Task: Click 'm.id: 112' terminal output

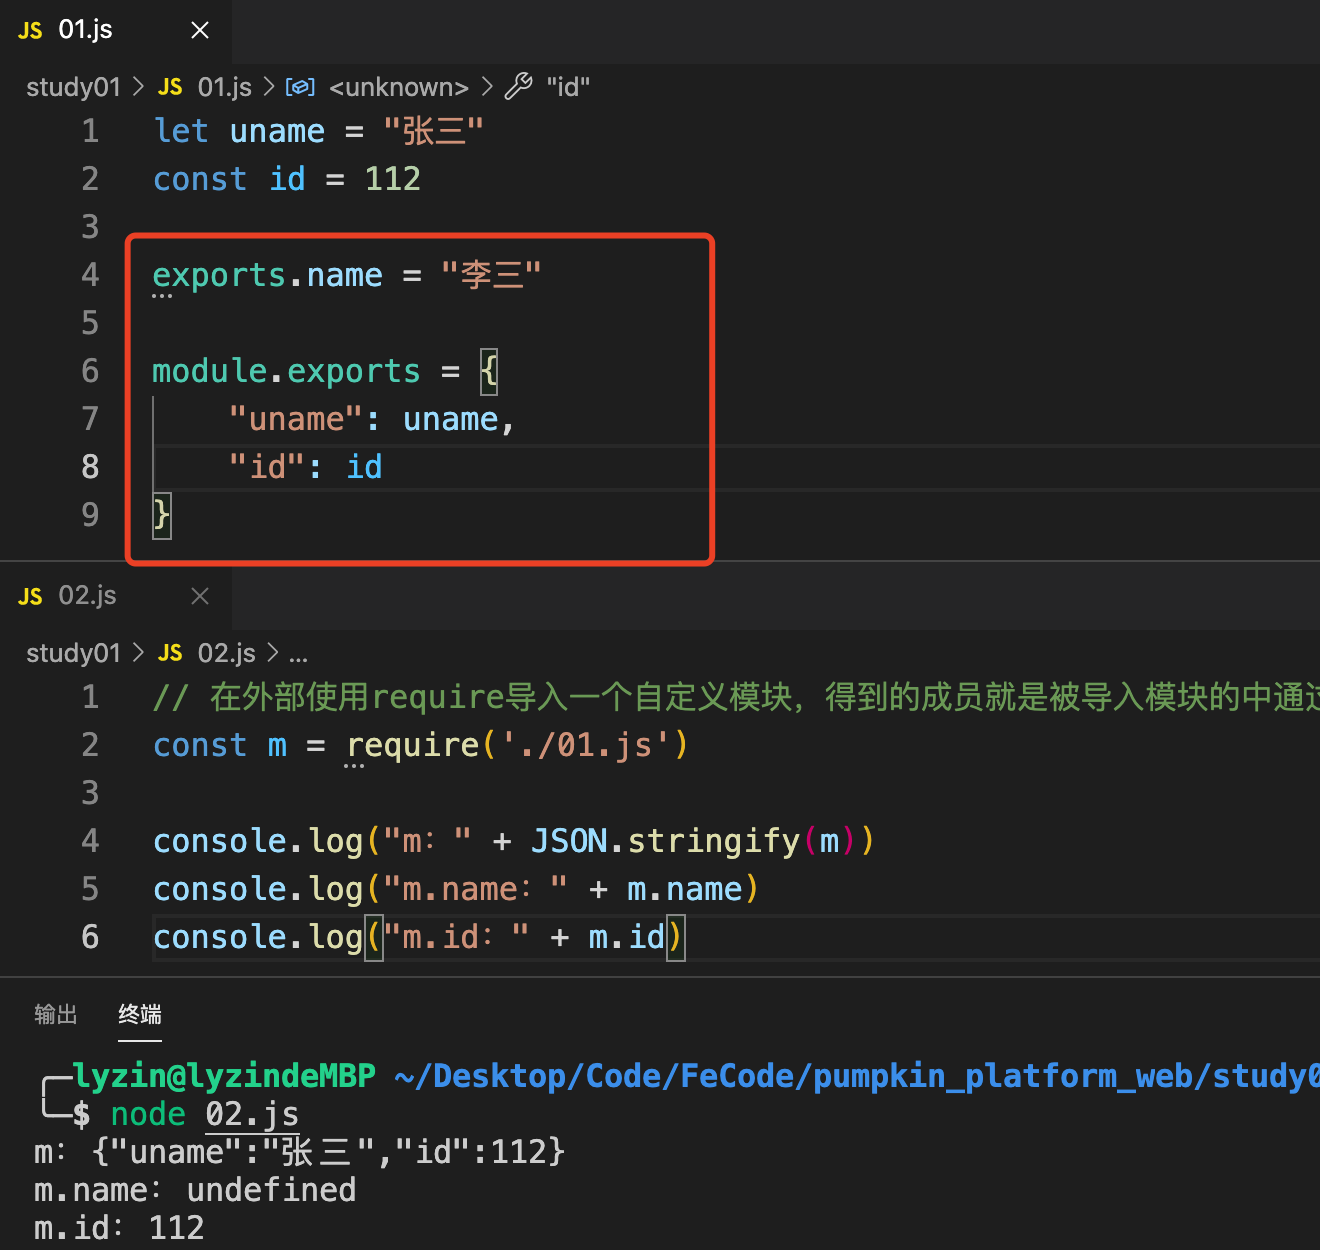Action: 119,1228
